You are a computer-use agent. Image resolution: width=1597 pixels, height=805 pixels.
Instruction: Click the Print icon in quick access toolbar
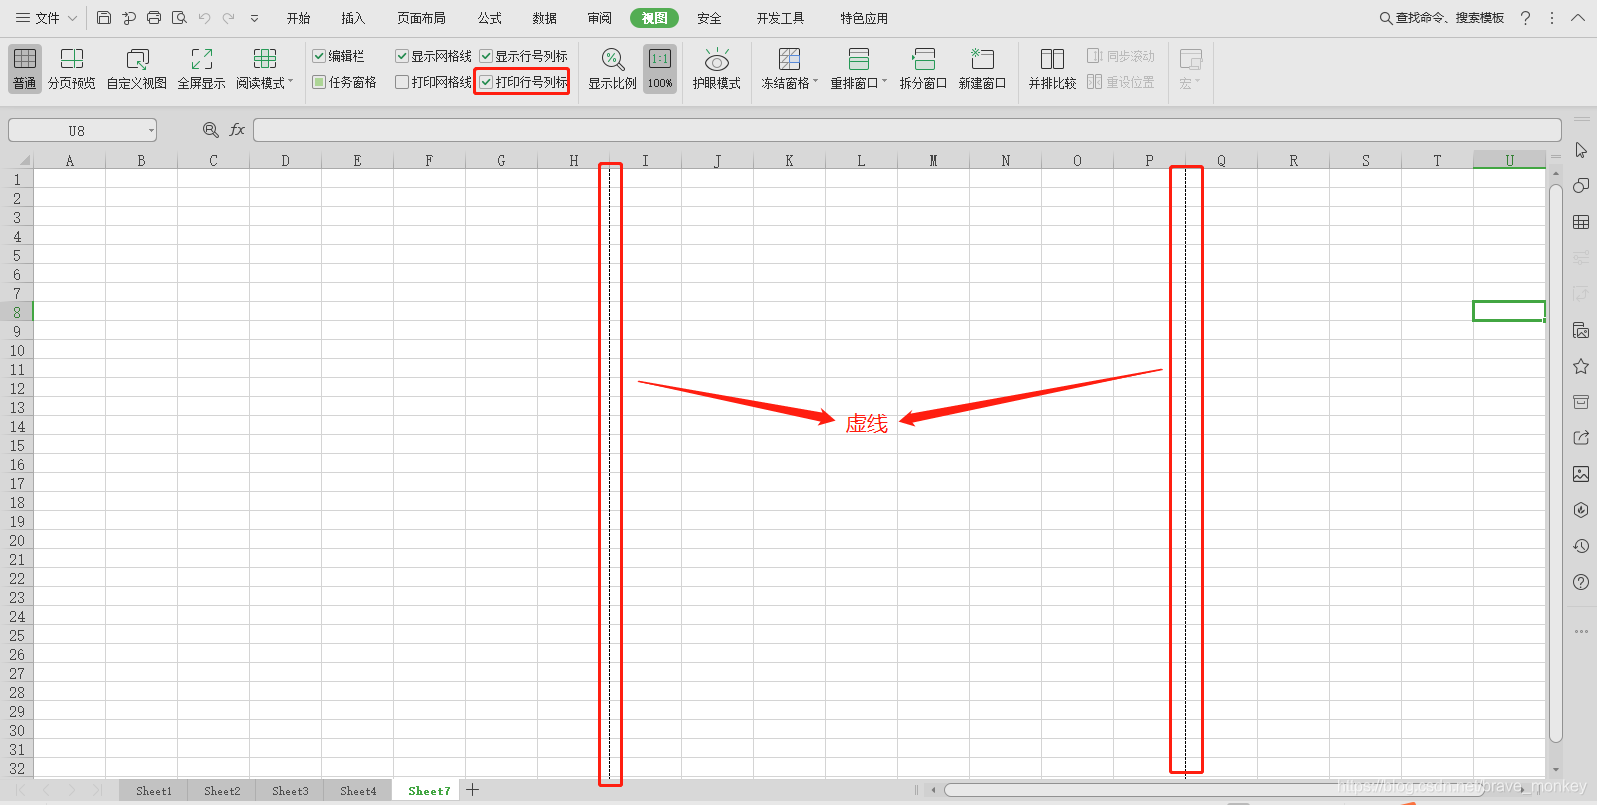pos(154,18)
